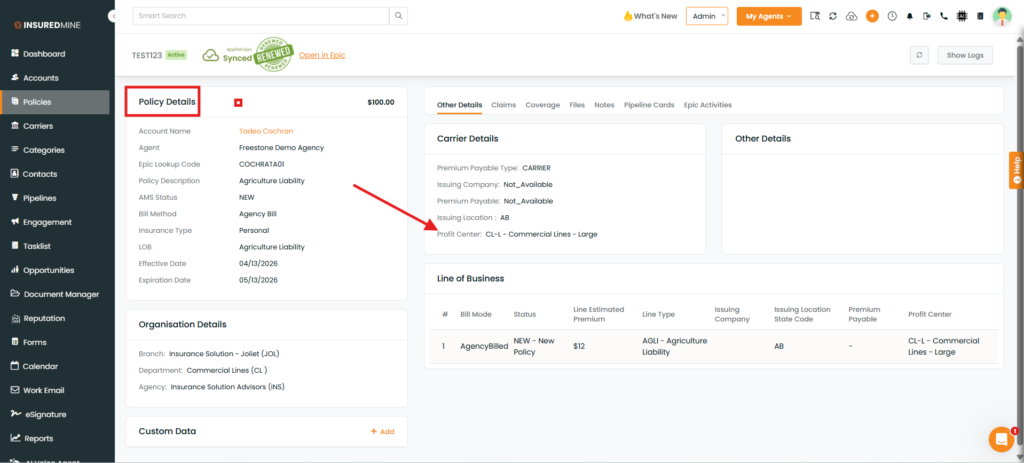Click the red square icon near Policy Details

(238, 102)
